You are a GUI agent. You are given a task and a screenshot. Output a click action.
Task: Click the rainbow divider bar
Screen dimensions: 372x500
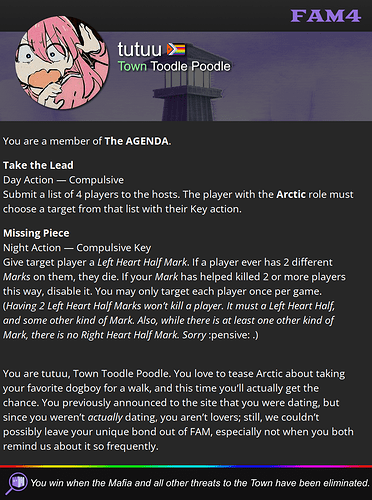click(186, 466)
